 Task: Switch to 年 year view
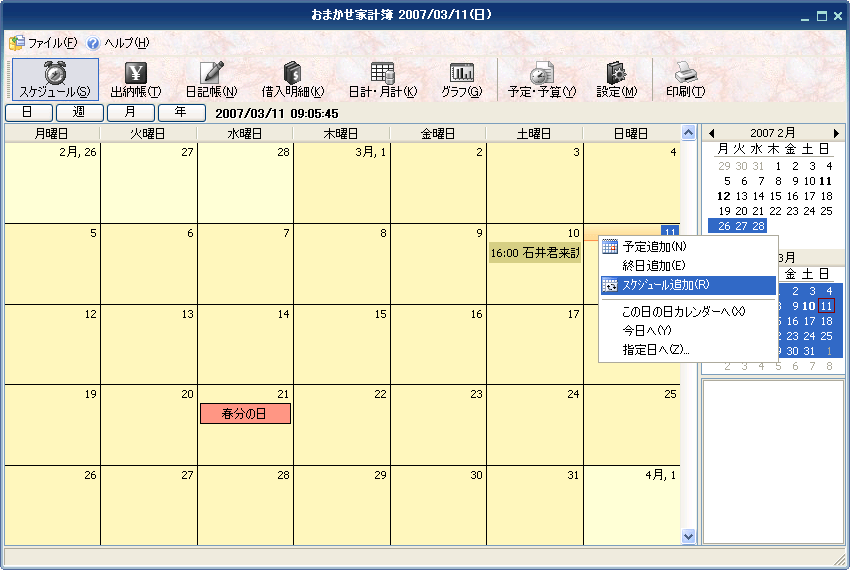point(181,113)
